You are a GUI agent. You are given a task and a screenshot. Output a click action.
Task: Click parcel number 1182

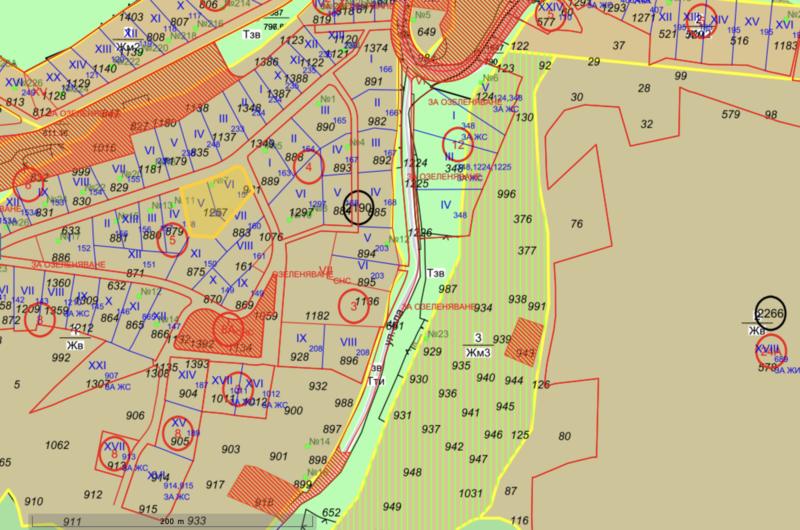[317, 316]
